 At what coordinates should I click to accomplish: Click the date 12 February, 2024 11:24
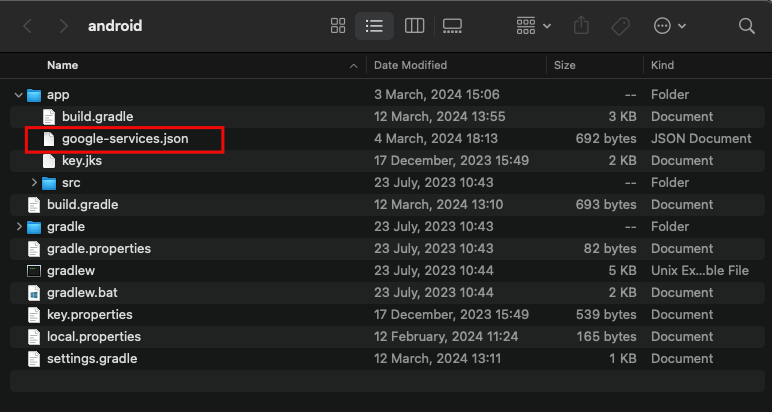coord(446,337)
